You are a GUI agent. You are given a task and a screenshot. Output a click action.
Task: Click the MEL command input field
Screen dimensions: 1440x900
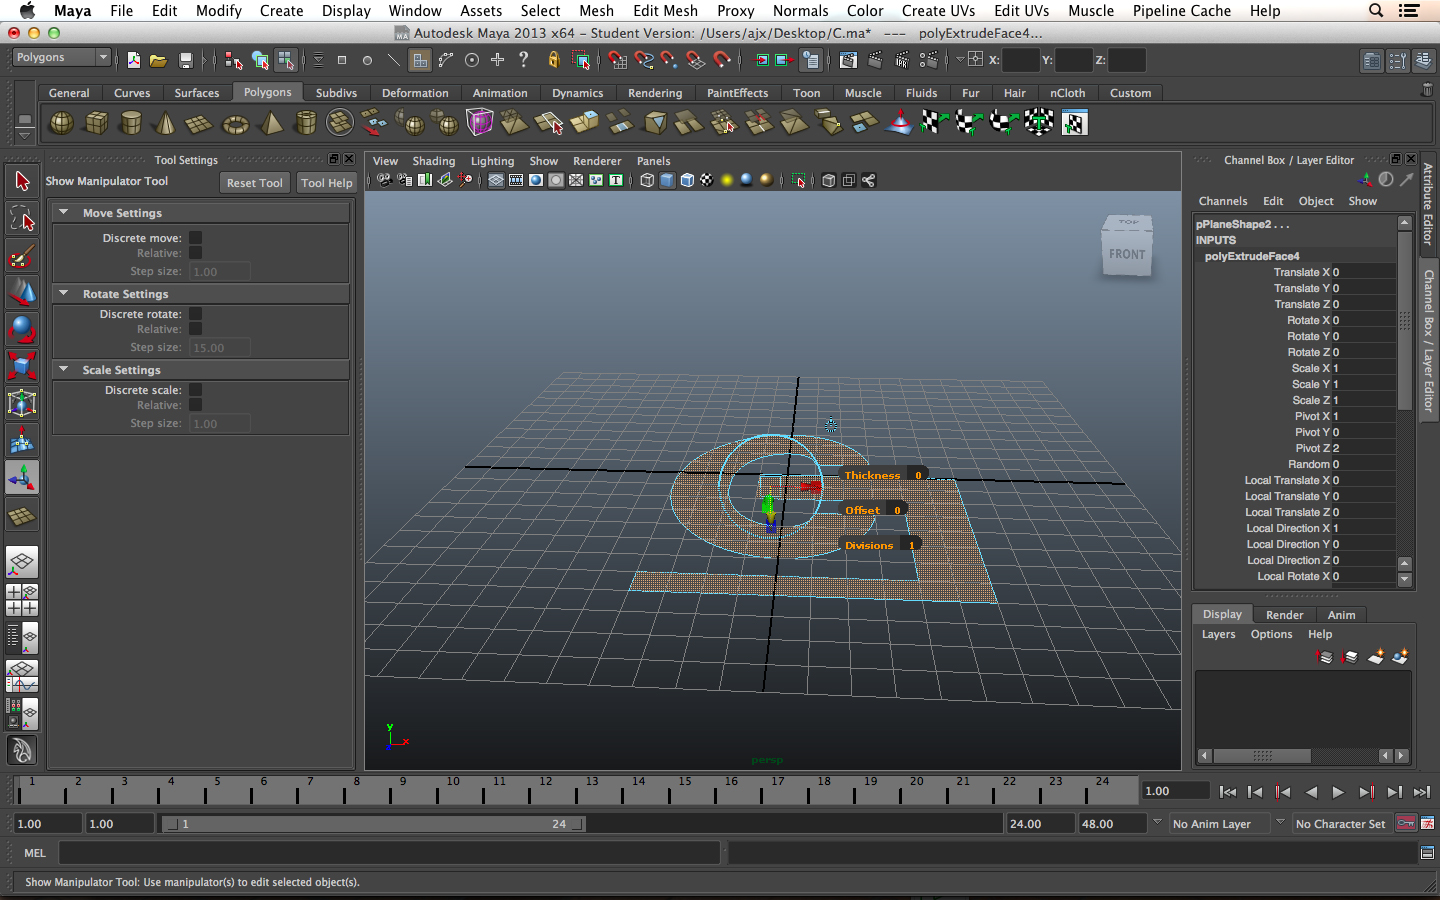coord(390,853)
